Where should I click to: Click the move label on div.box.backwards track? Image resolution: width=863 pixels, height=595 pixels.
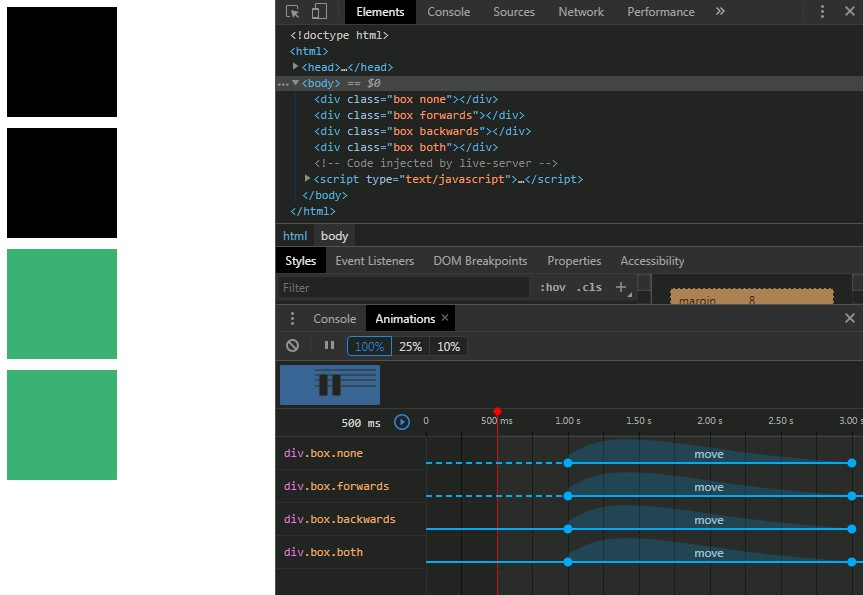709,520
